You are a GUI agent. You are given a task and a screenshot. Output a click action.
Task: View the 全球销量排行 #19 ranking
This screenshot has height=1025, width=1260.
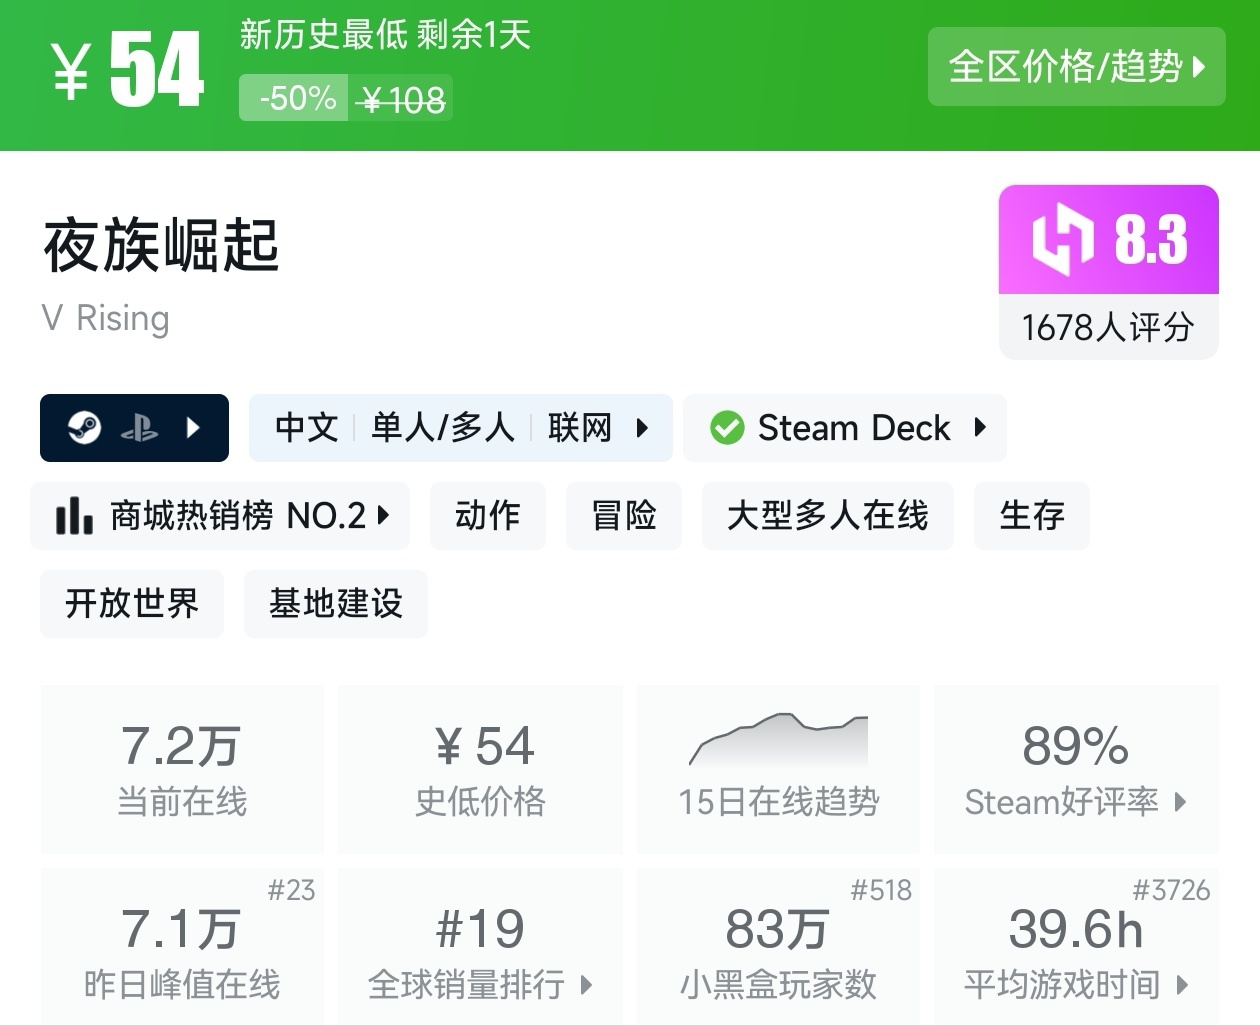coord(480,950)
